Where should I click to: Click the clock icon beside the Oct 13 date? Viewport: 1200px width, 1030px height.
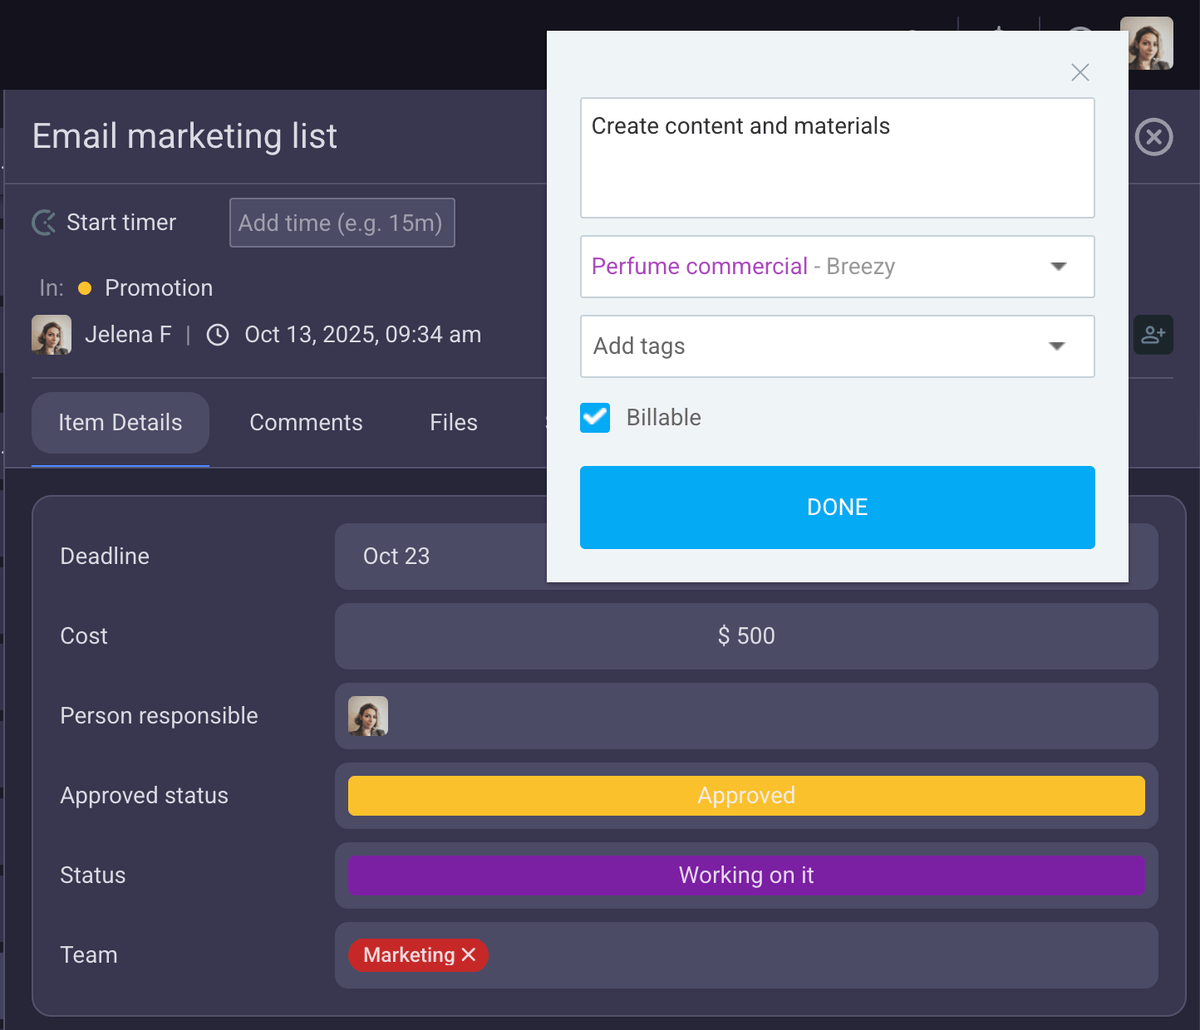pos(217,334)
